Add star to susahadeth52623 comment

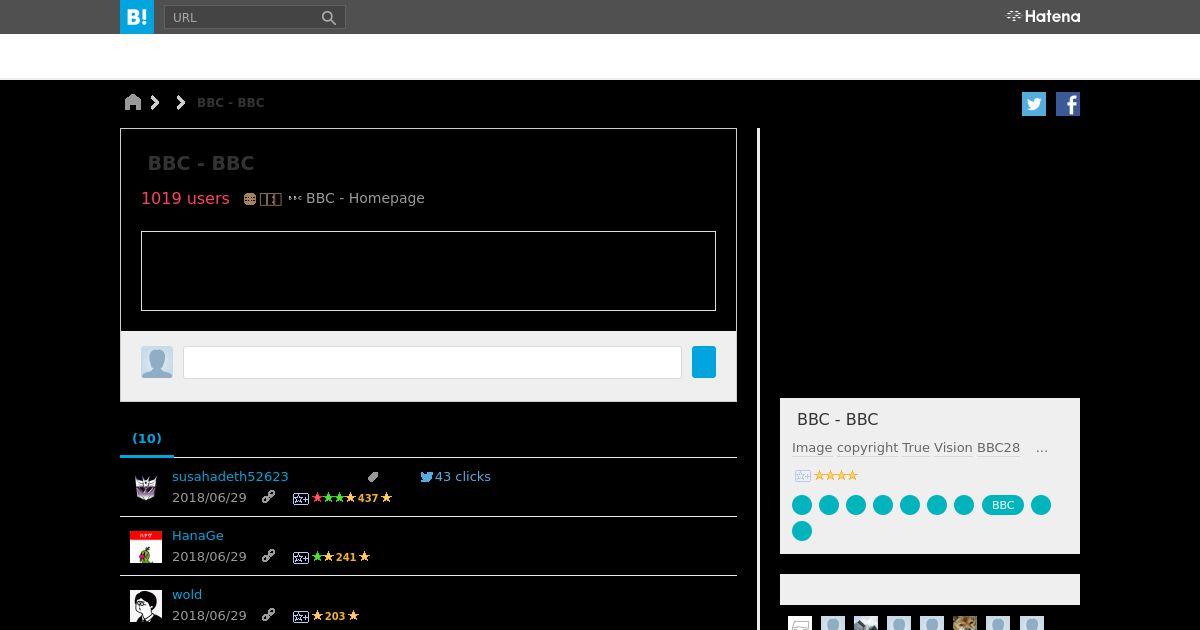(301, 498)
